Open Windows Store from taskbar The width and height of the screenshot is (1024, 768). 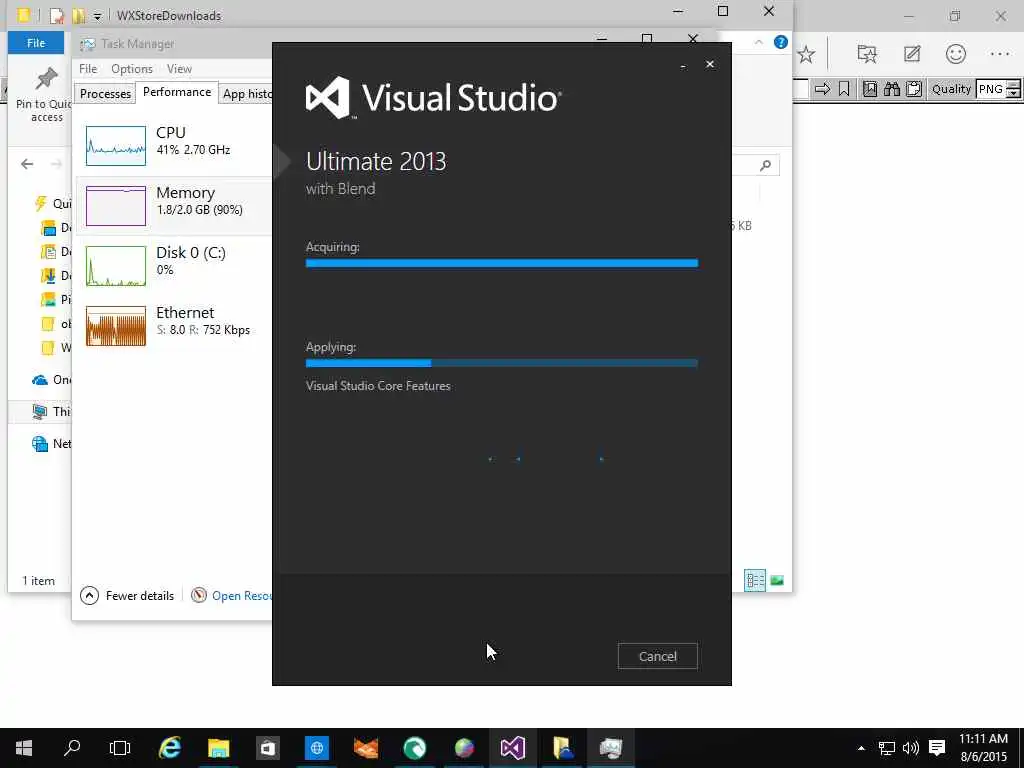click(x=268, y=748)
